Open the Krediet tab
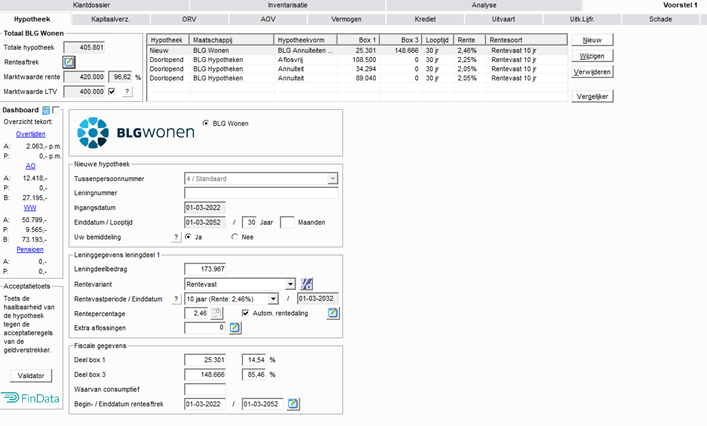707x426 pixels. coord(425,19)
